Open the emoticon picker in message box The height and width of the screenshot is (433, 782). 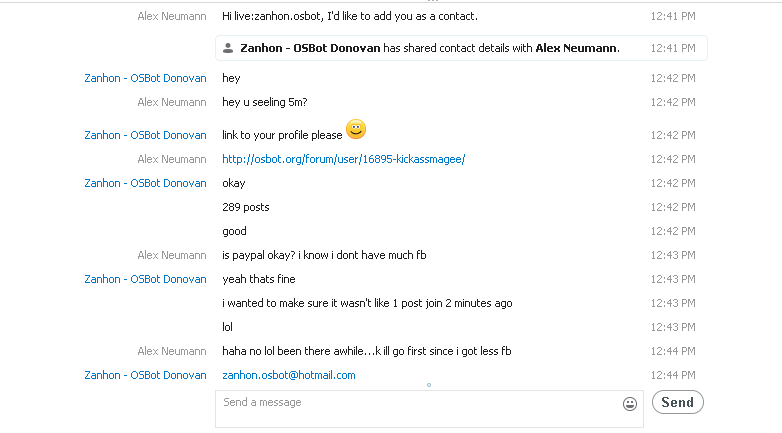[x=630, y=404]
